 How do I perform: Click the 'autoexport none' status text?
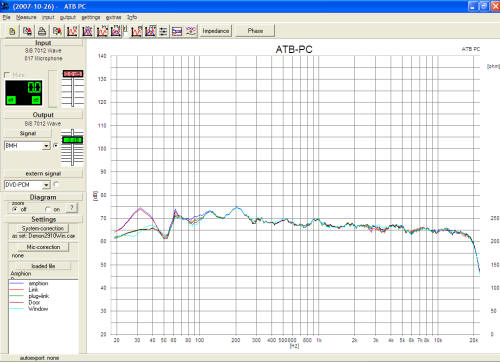(x=39, y=358)
